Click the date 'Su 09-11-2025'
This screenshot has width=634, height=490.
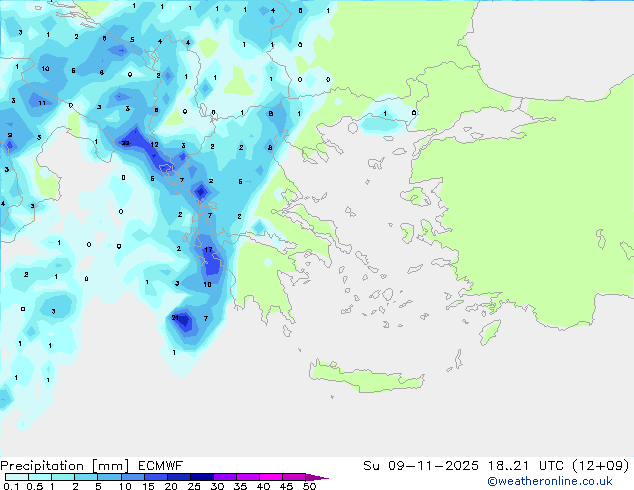[x=421, y=466]
